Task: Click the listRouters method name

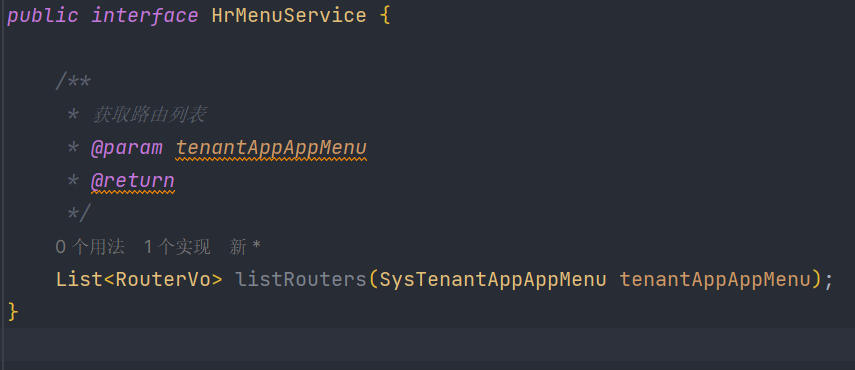Action: coord(301,280)
